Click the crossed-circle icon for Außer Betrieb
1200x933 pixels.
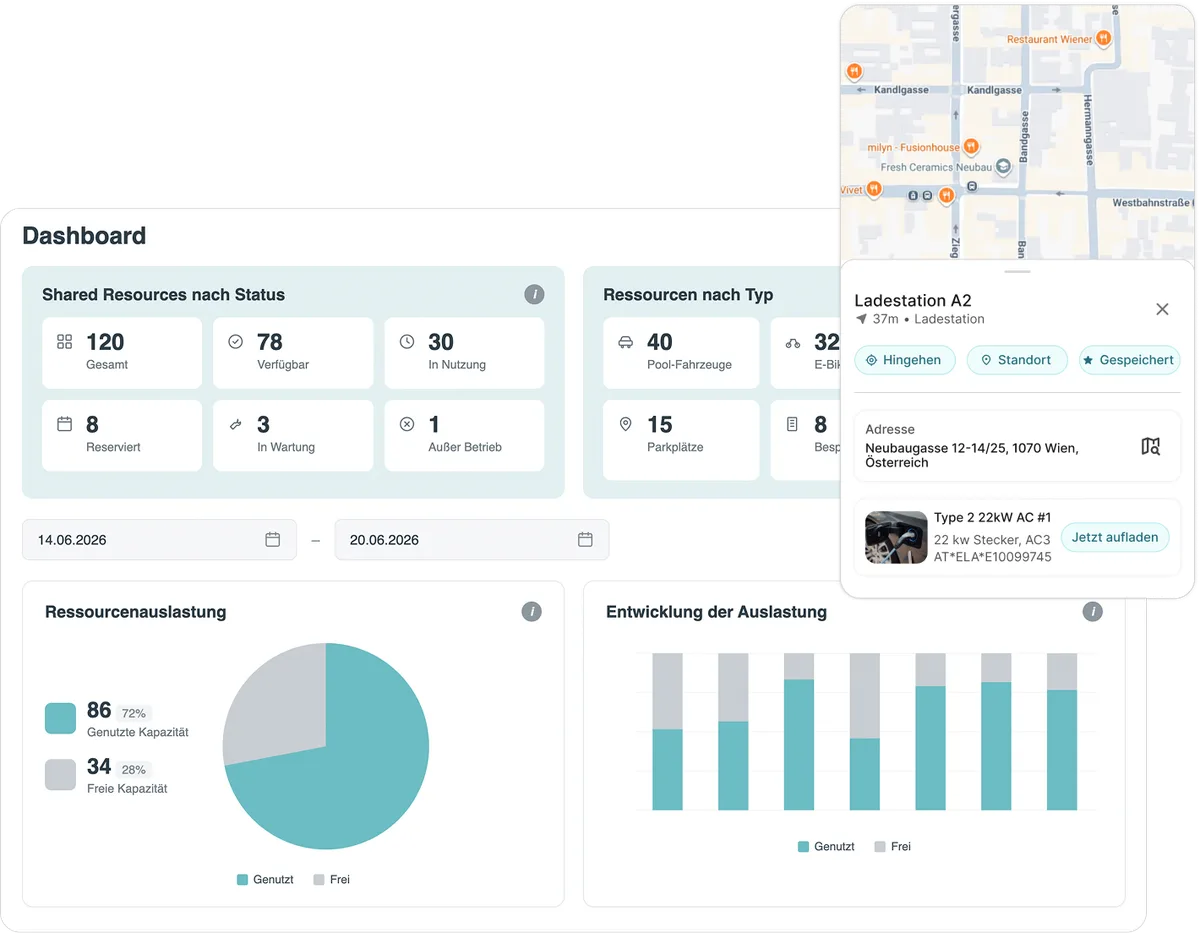coord(407,424)
